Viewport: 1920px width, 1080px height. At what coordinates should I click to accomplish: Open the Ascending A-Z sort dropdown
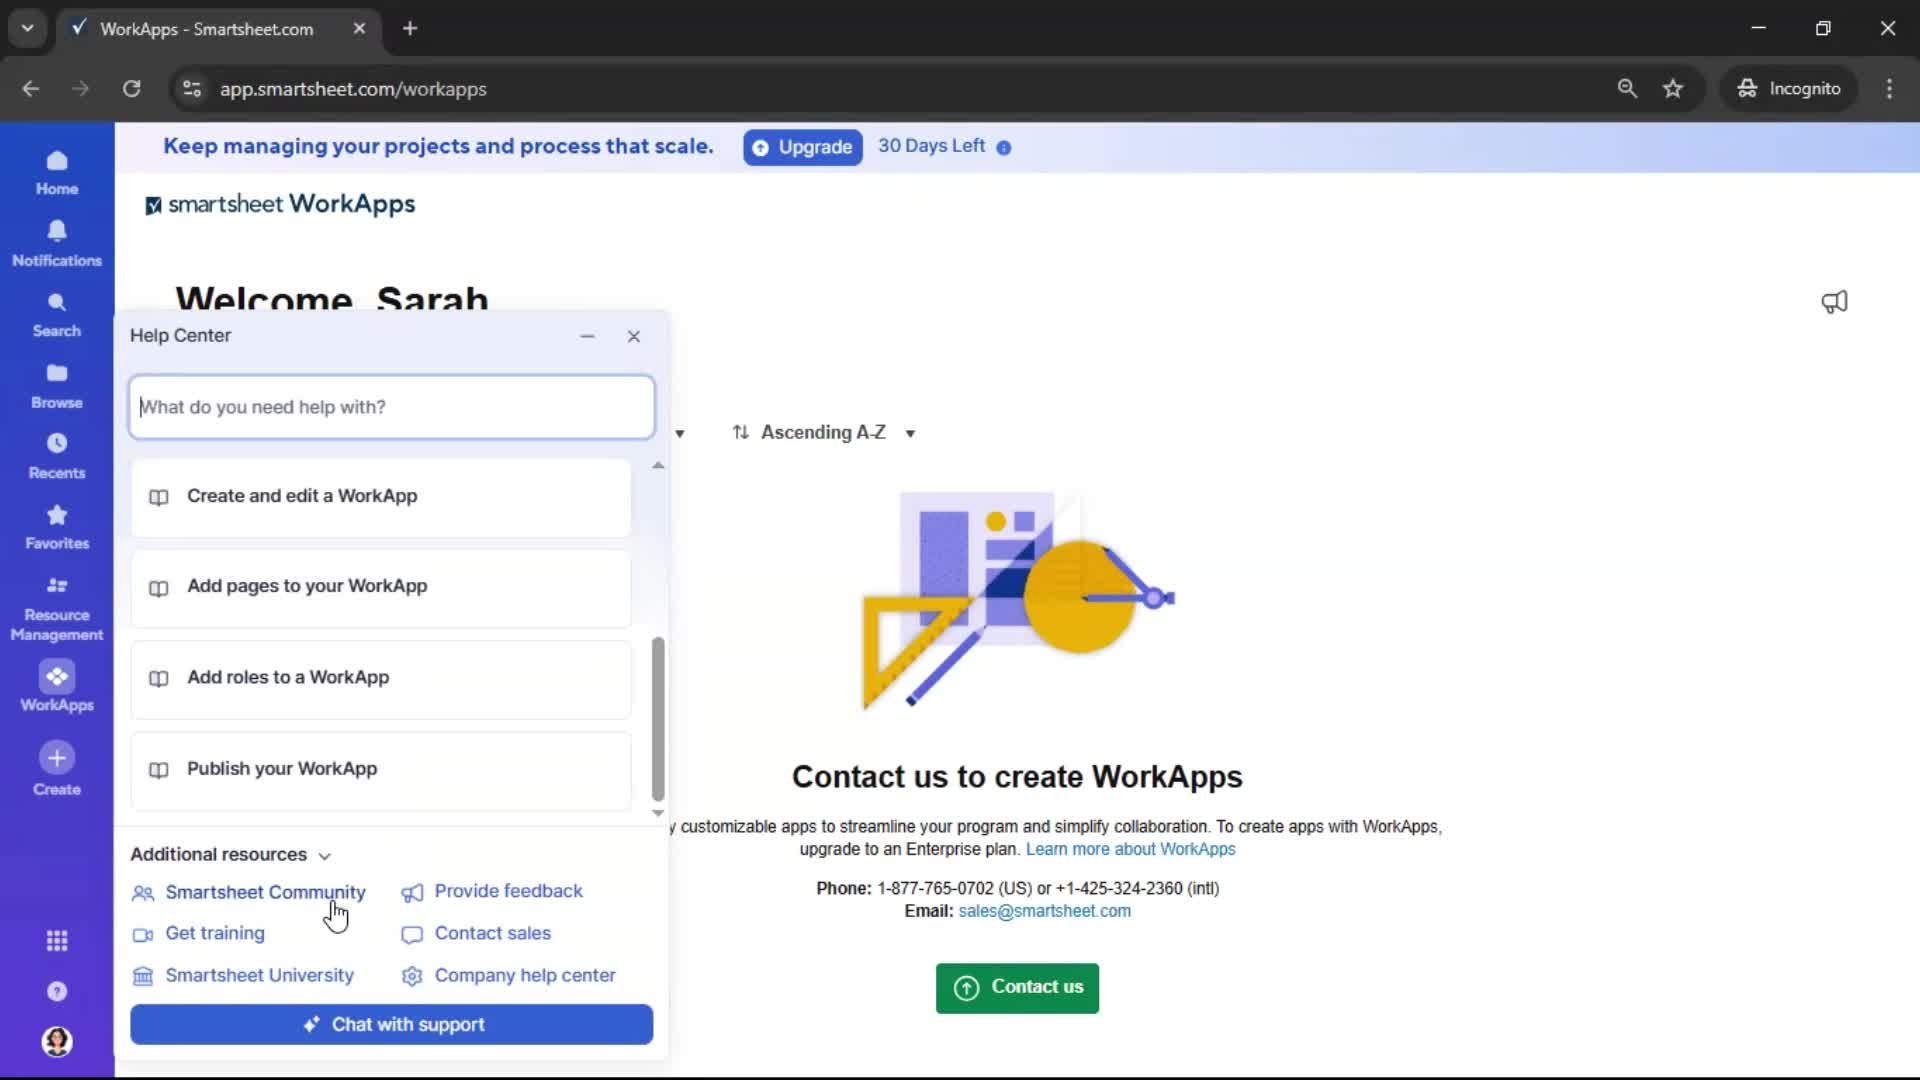(x=823, y=432)
